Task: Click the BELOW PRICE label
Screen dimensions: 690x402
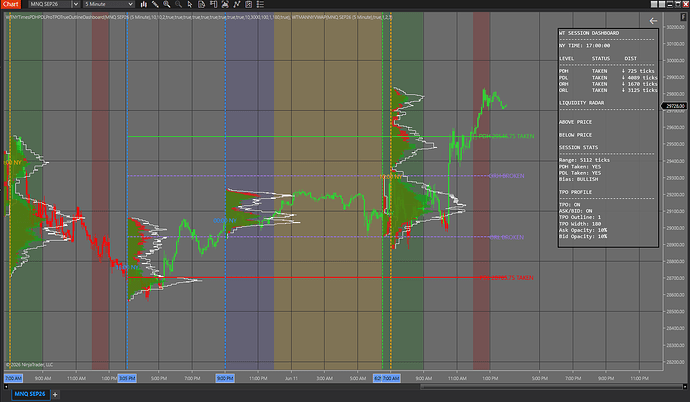Action: pos(575,135)
